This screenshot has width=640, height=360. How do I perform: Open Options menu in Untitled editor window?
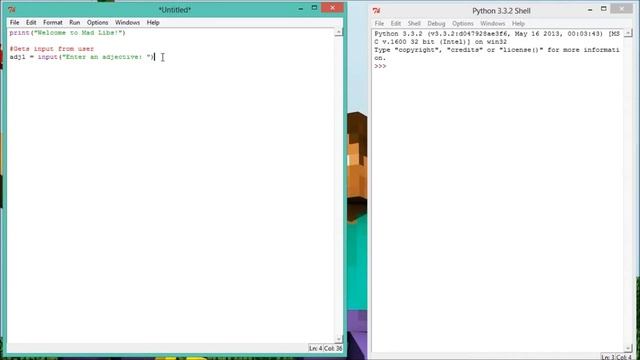(x=97, y=22)
